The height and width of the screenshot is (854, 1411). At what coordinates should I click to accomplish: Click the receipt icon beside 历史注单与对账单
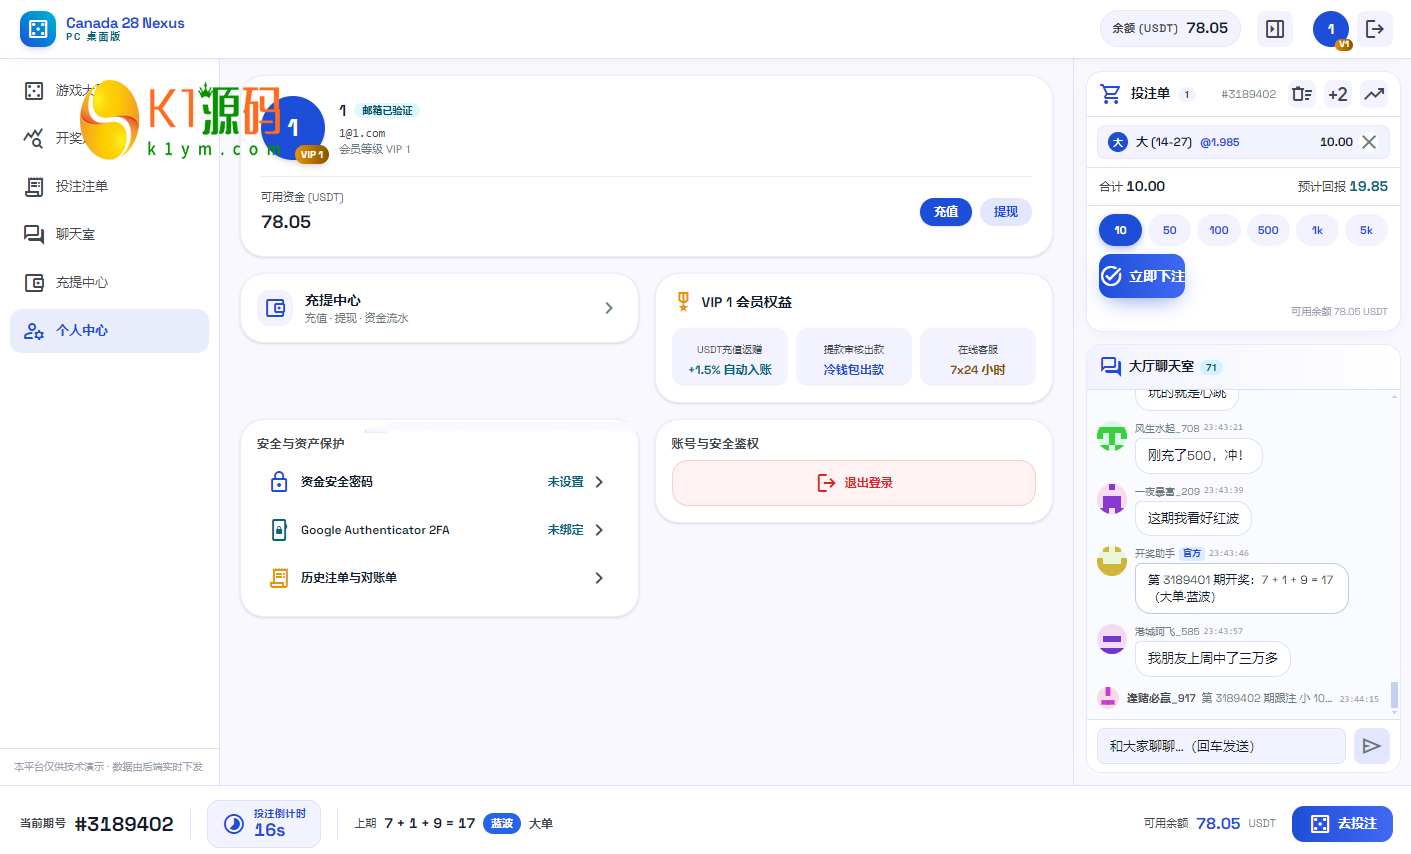tap(279, 578)
